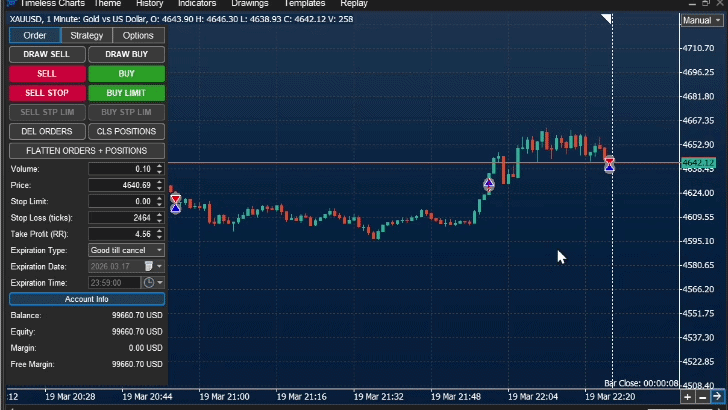Click the BUY LIMIT button

pos(126,93)
